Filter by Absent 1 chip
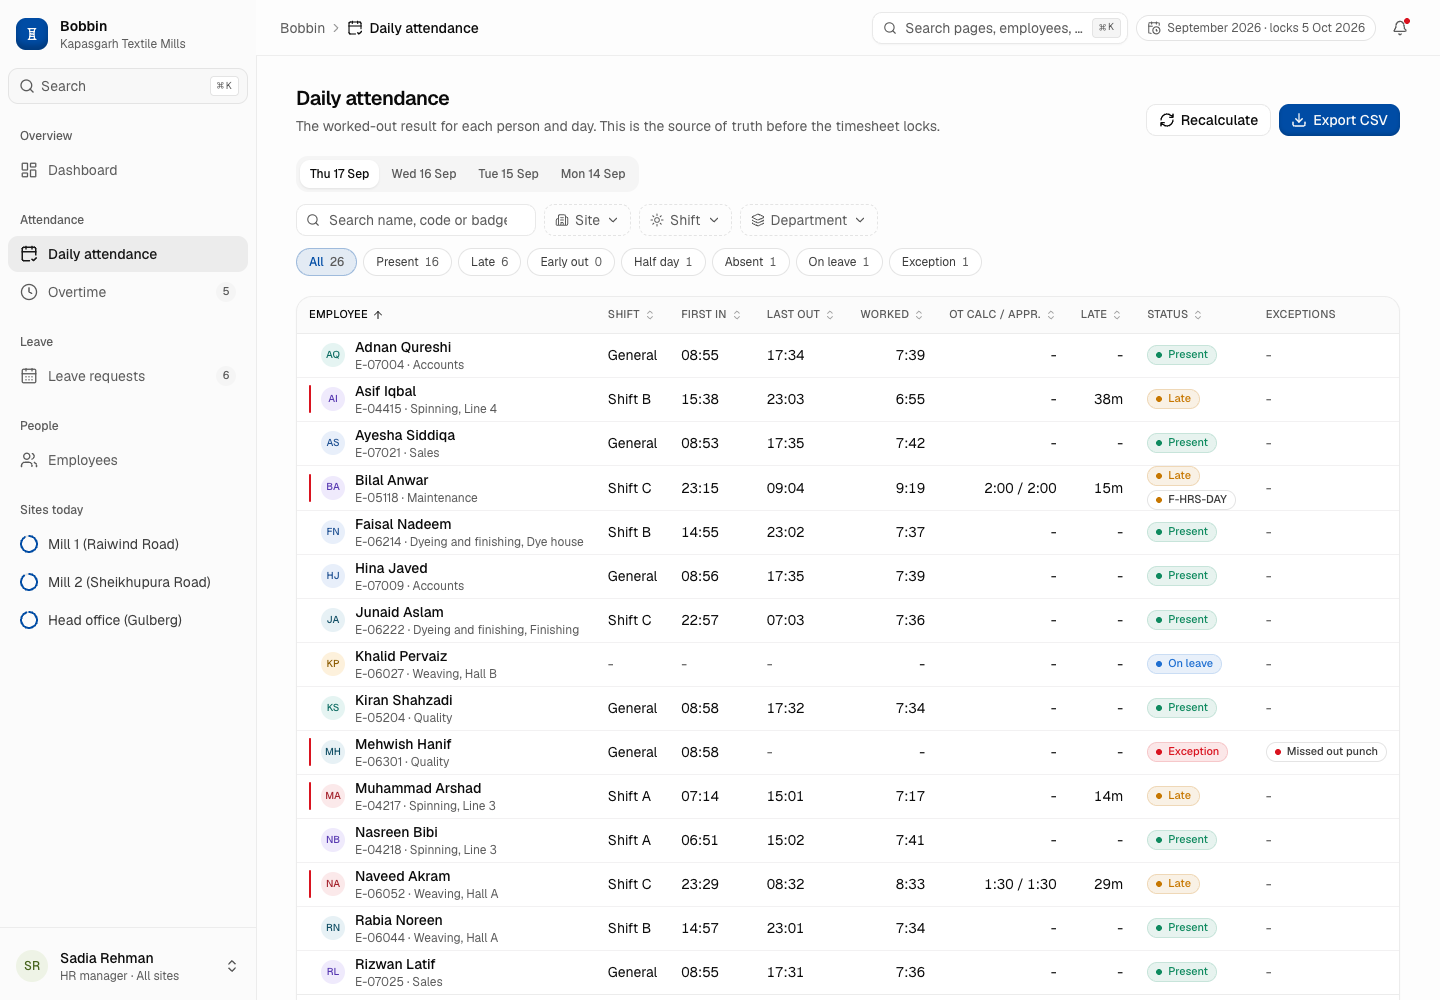 coord(751,262)
